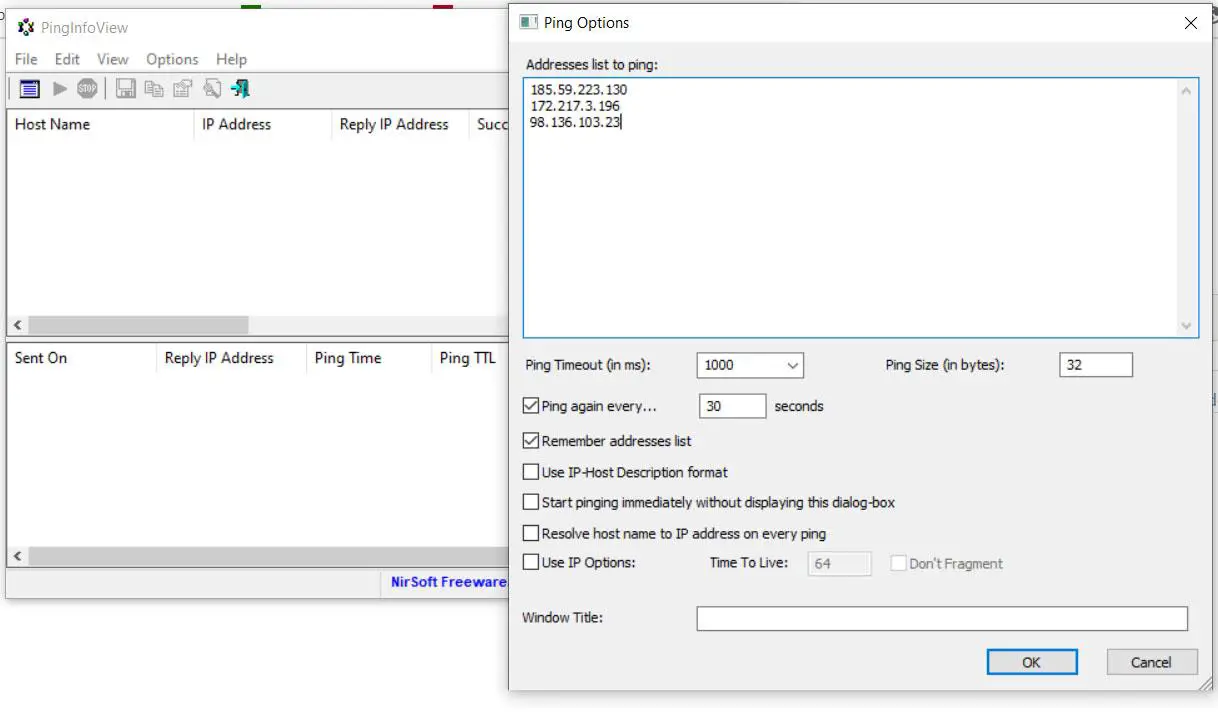Click address 98.136.103.23 in list
Image resolution: width=1218 pixels, height=714 pixels.
click(575, 123)
